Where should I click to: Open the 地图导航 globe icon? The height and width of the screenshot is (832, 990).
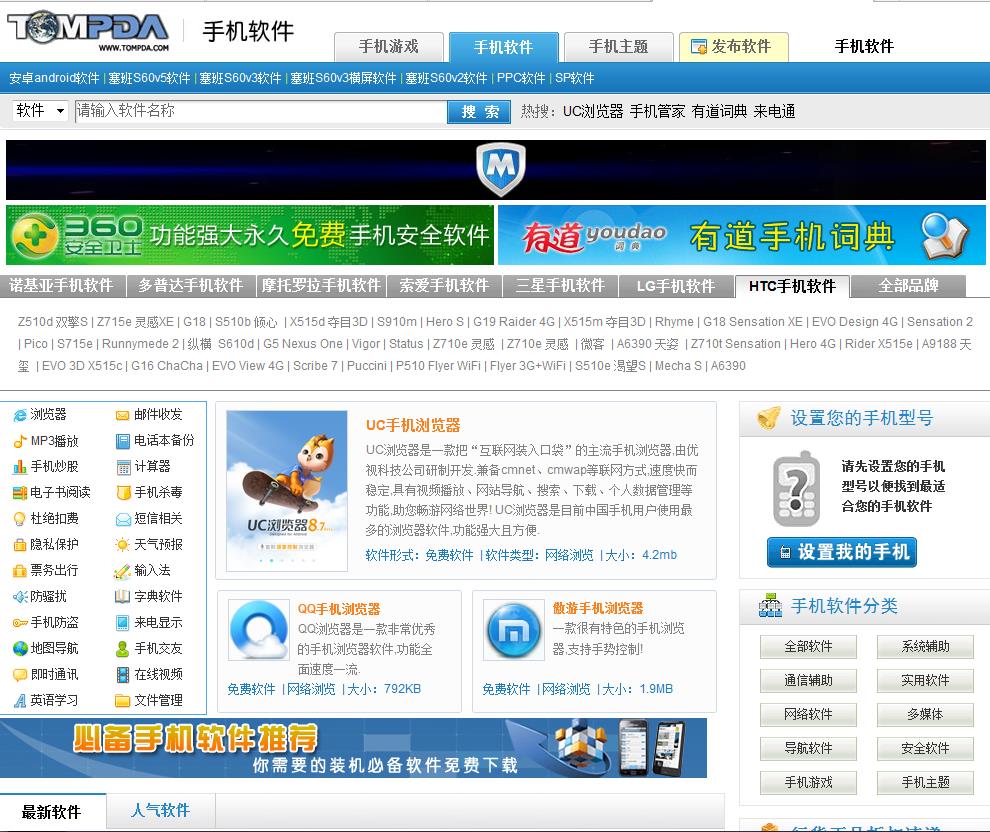20,648
